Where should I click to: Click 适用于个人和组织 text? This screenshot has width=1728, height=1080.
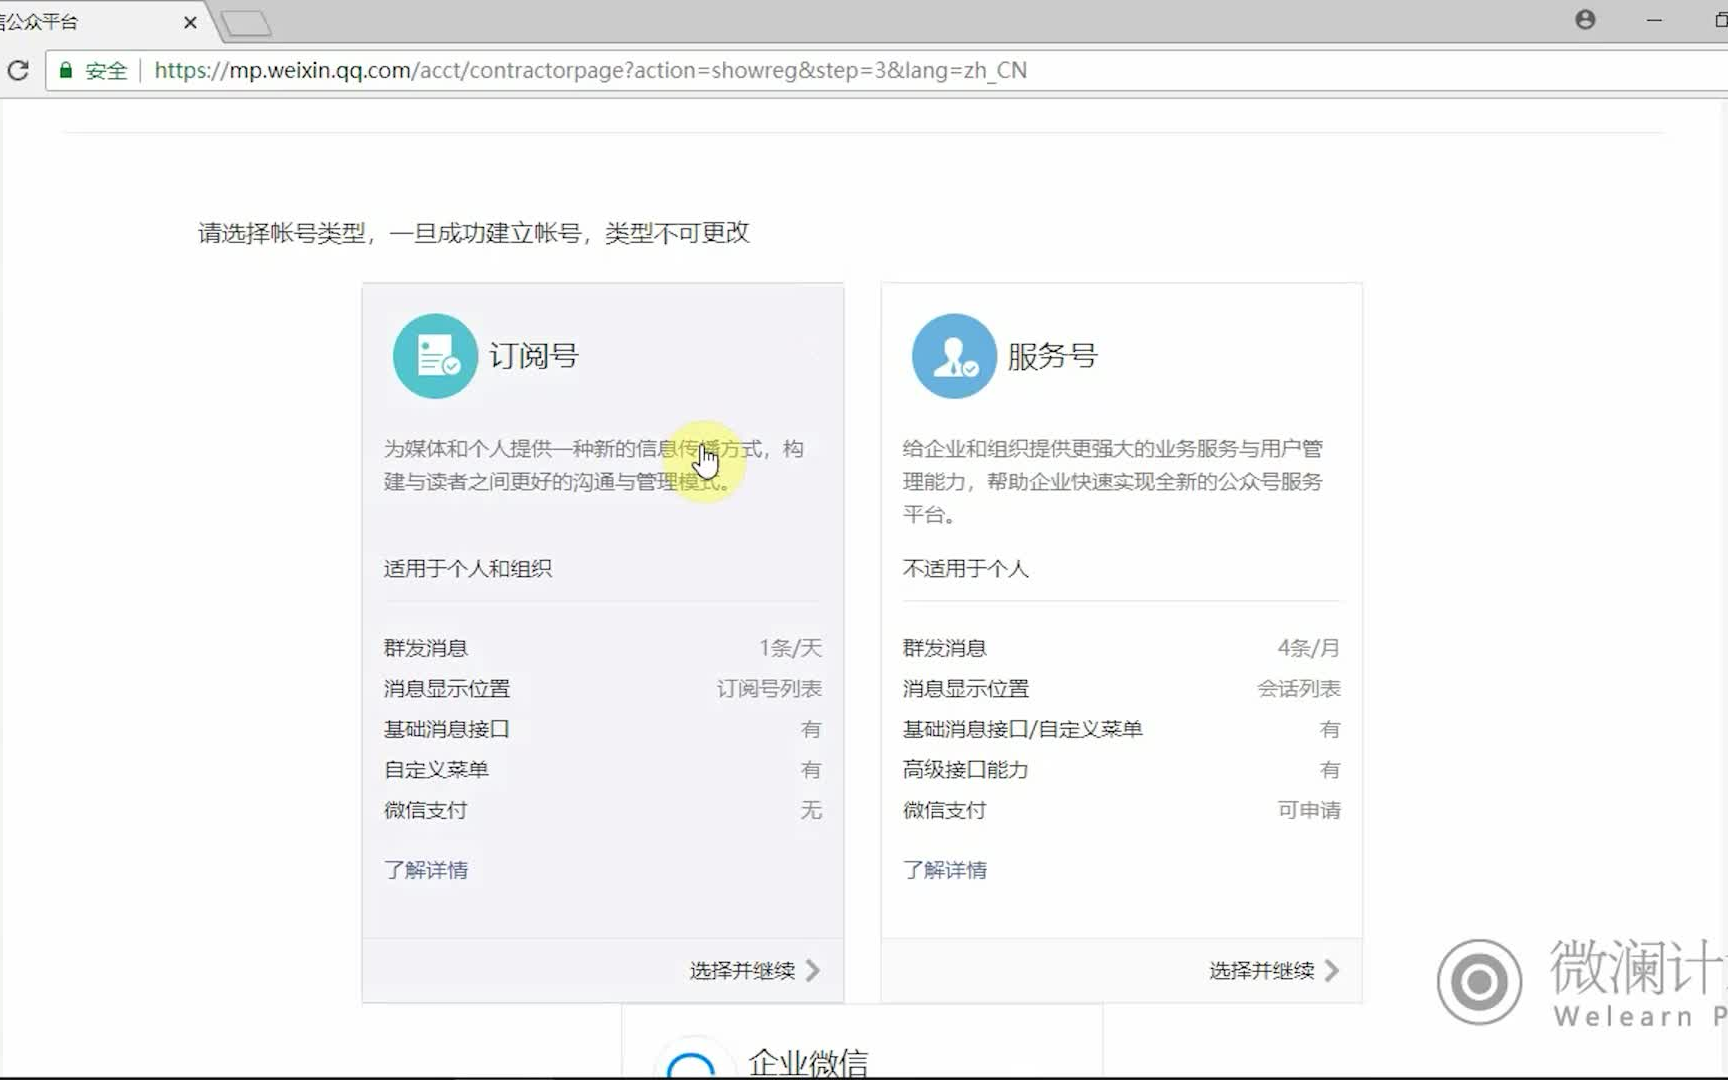coord(468,569)
